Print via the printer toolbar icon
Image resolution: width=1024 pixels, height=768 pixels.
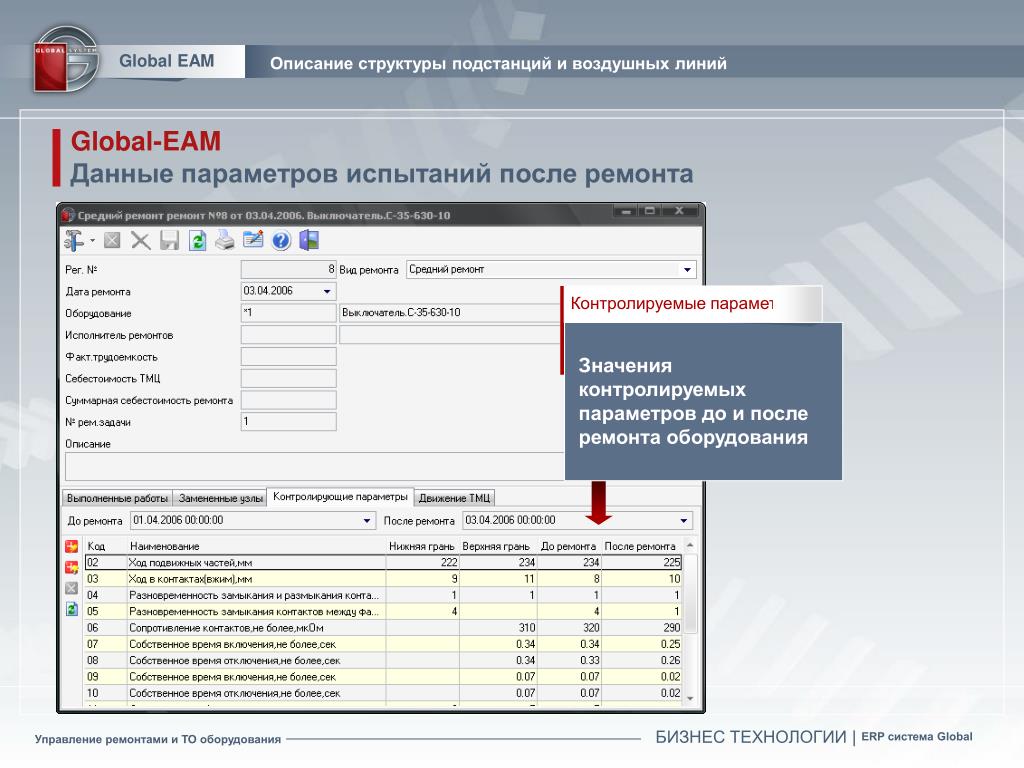(225, 241)
